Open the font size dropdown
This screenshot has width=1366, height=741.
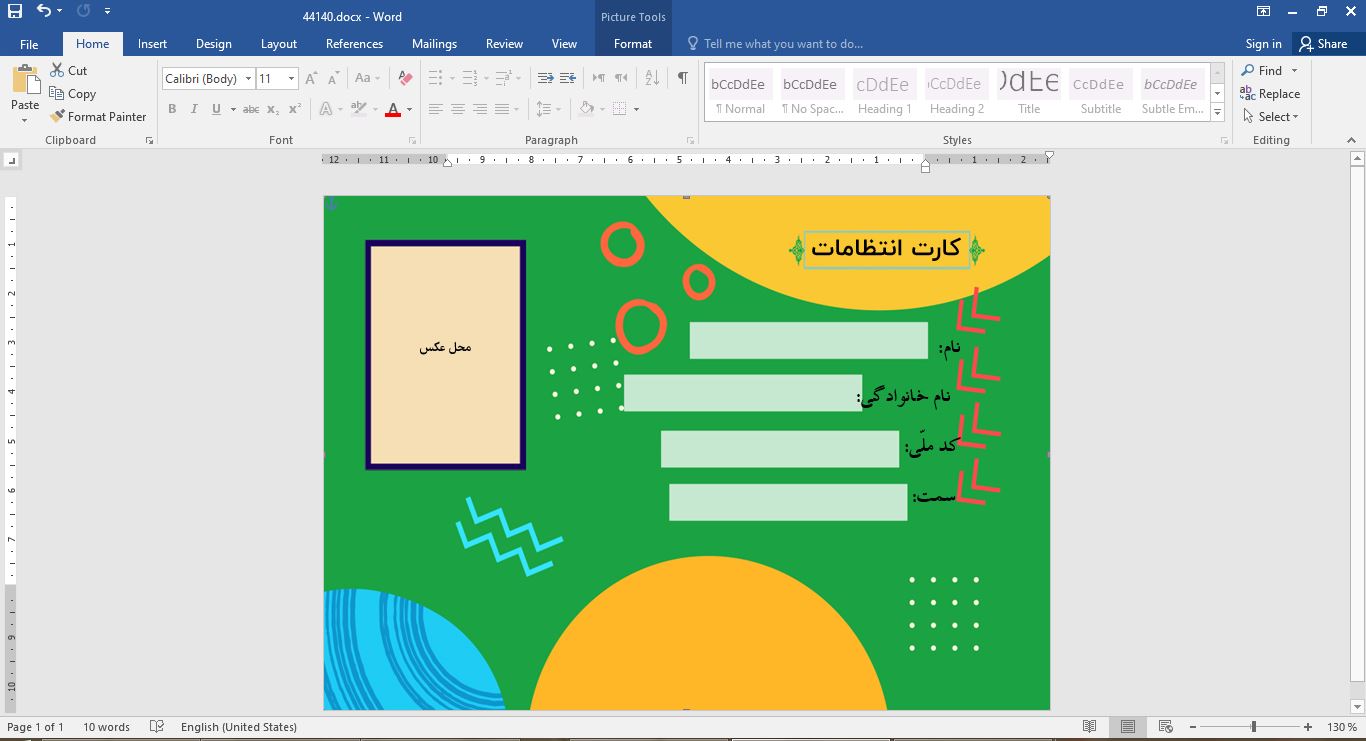tap(291, 78)
